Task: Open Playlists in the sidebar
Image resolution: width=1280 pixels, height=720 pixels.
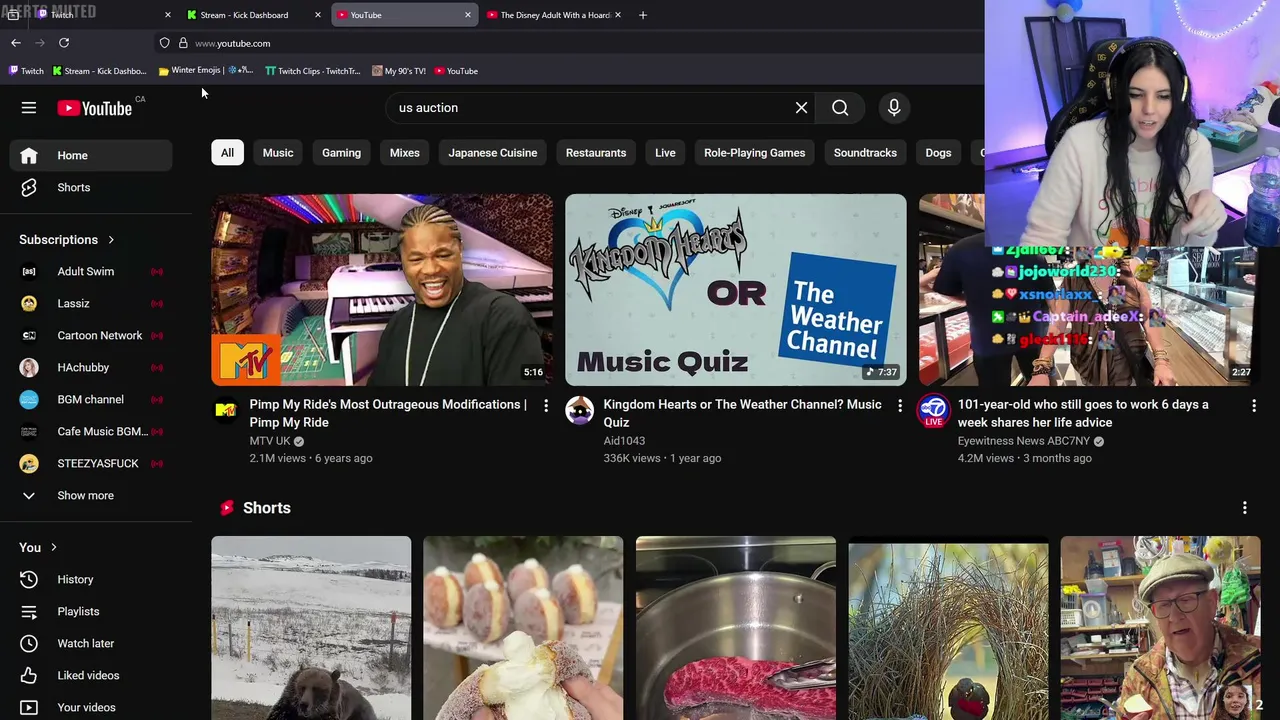Action: [x=91, y=611]
